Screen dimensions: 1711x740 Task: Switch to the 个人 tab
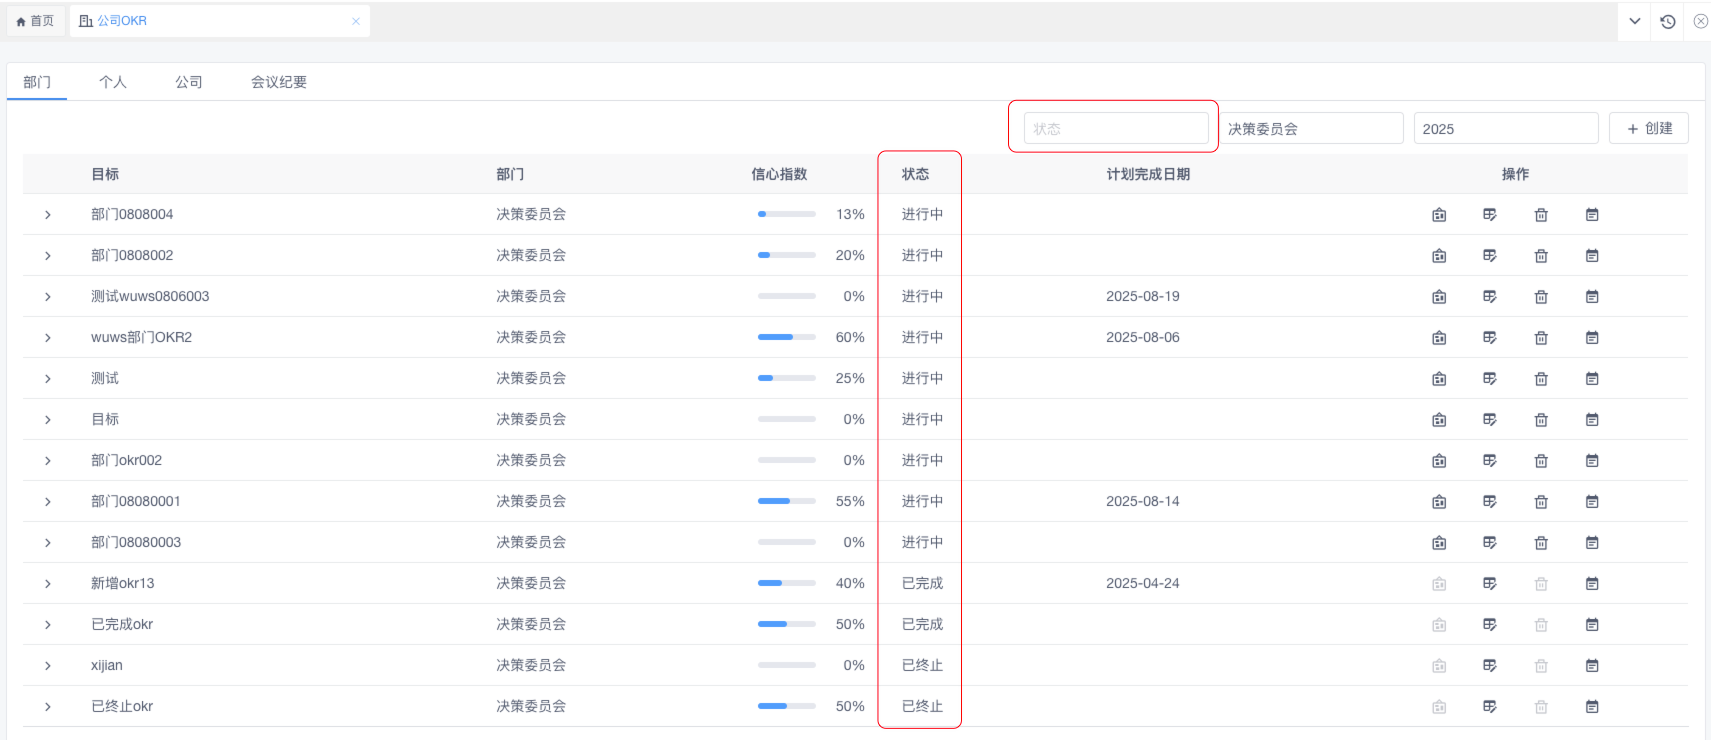coord(113,82)
